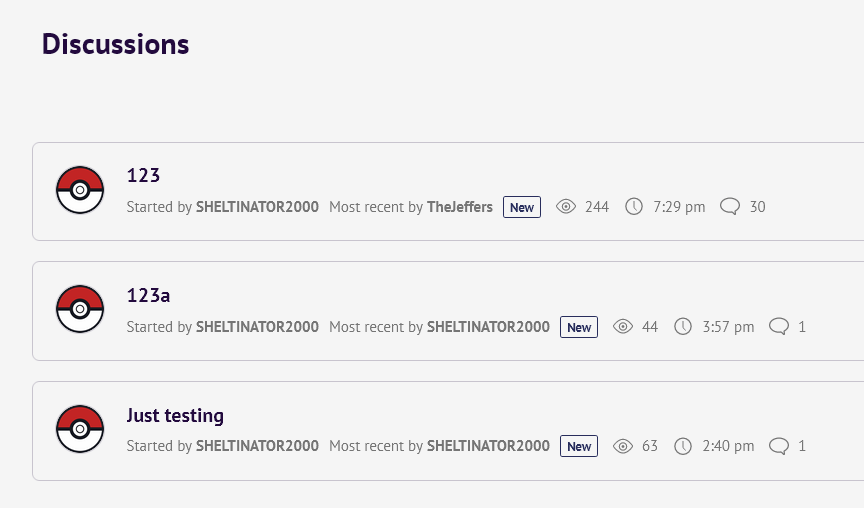Click the comment bubble in 123a row
The width and height of the screenshot is (864, 508).
pos(779,327)
